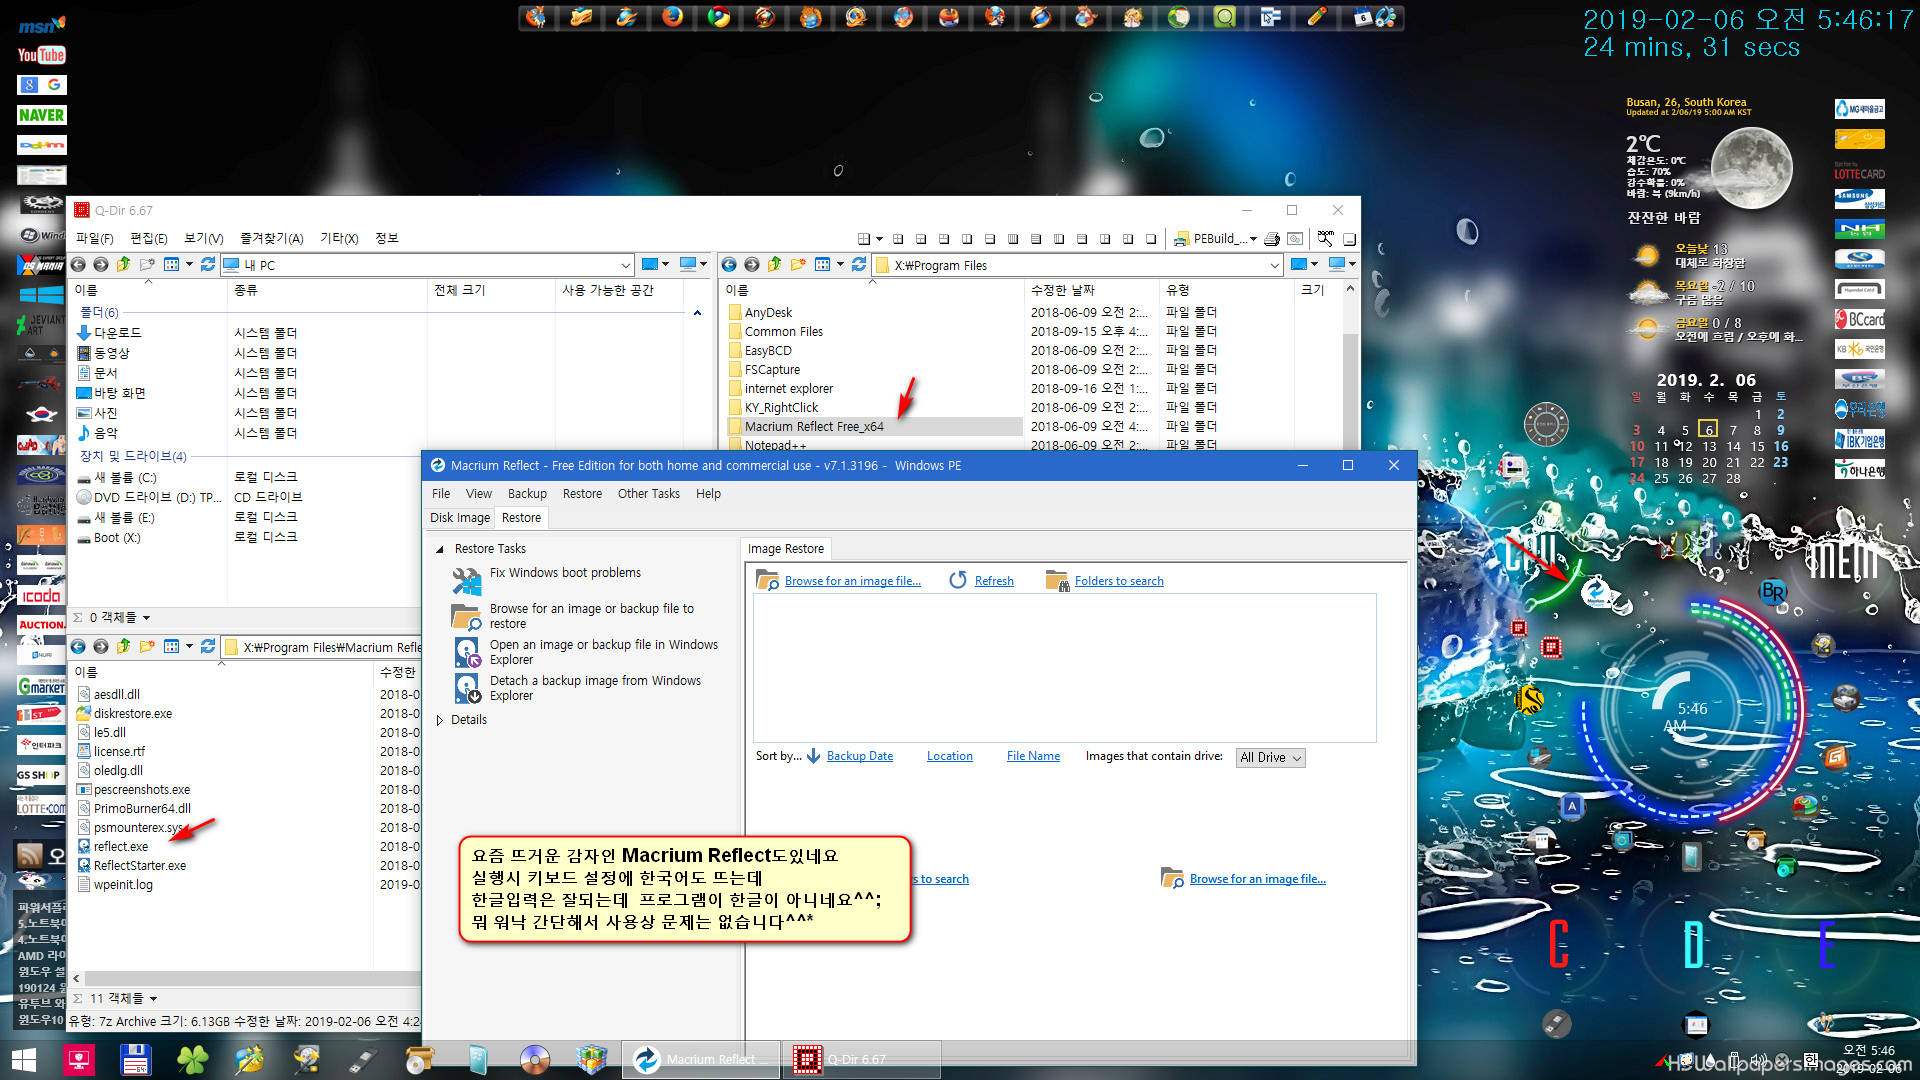The width and height of the screenshot is (1920, 1080).
Task: Open Q-Dir pane layout dropdown arrow
Action: click(879, 239)
